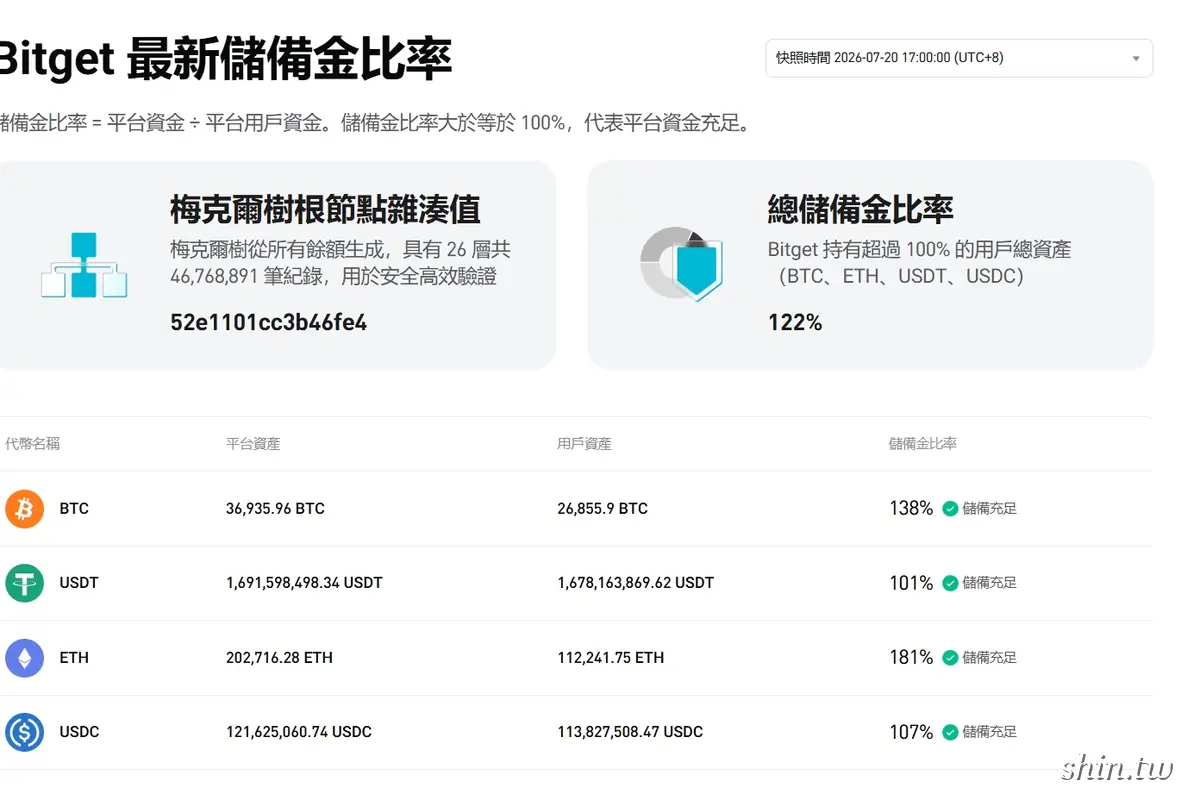
Task: Click the 代幣名稱 column header
Action: [32, 443]
